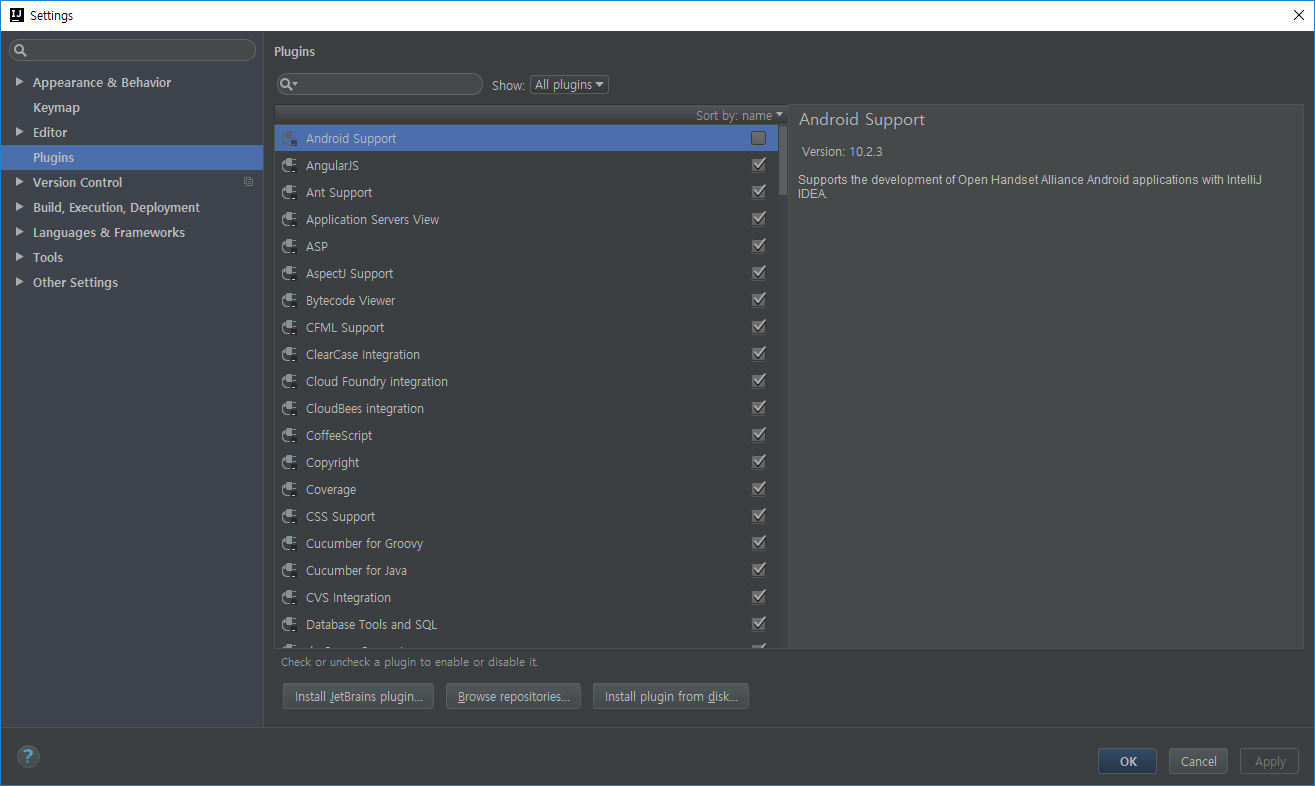This screenshot has height=786, width=1315.
Task: Enable the Android Support plugin checkbox
Action: click(x=759, y=138)
